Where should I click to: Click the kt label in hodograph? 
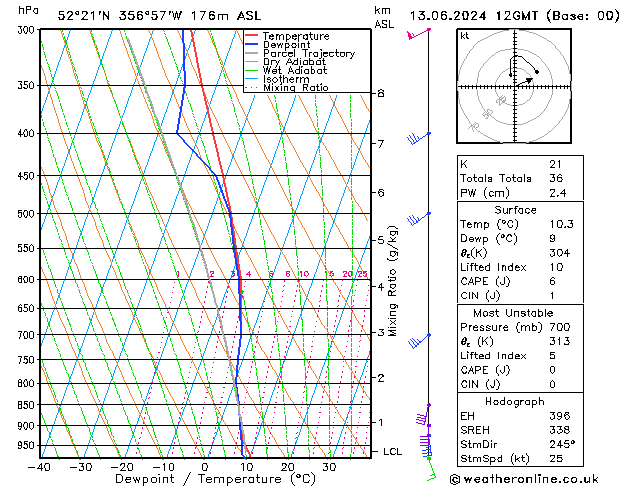click(465, 36)
